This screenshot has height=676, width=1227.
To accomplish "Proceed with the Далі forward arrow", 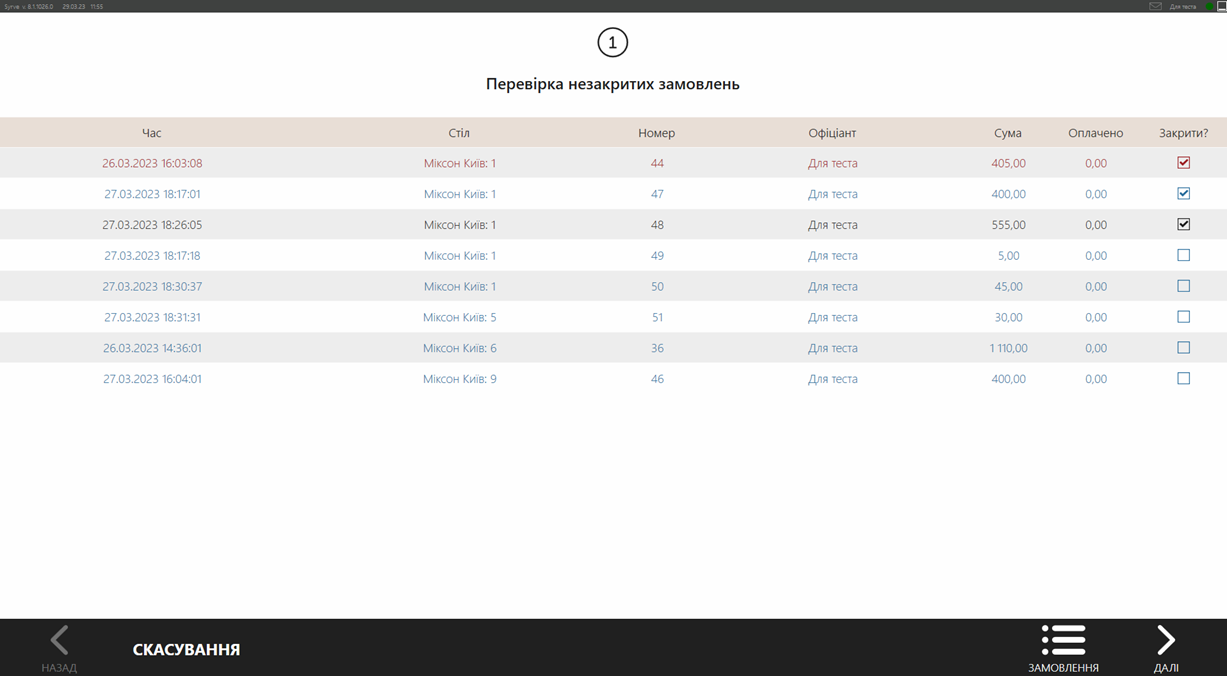I will coord(1166,641).
